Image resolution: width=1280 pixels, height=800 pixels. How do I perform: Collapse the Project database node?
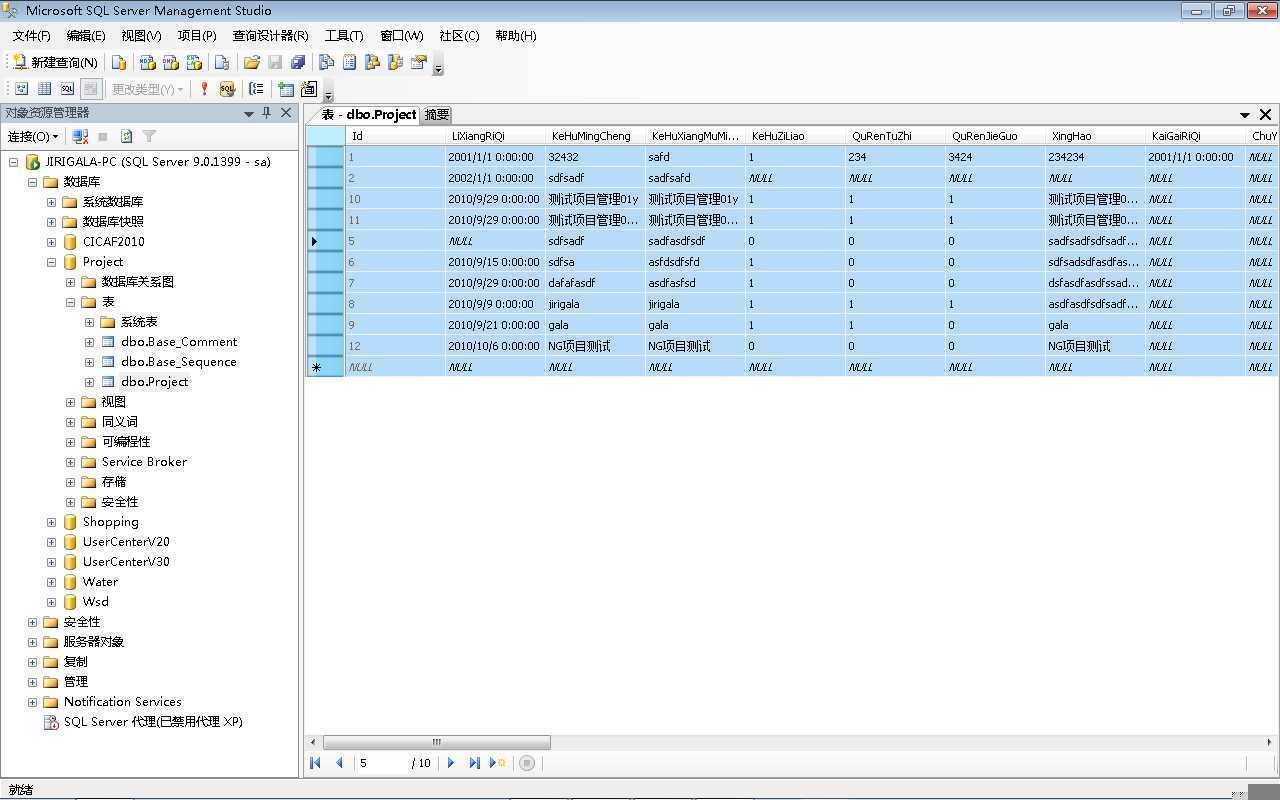click(52, 262)
